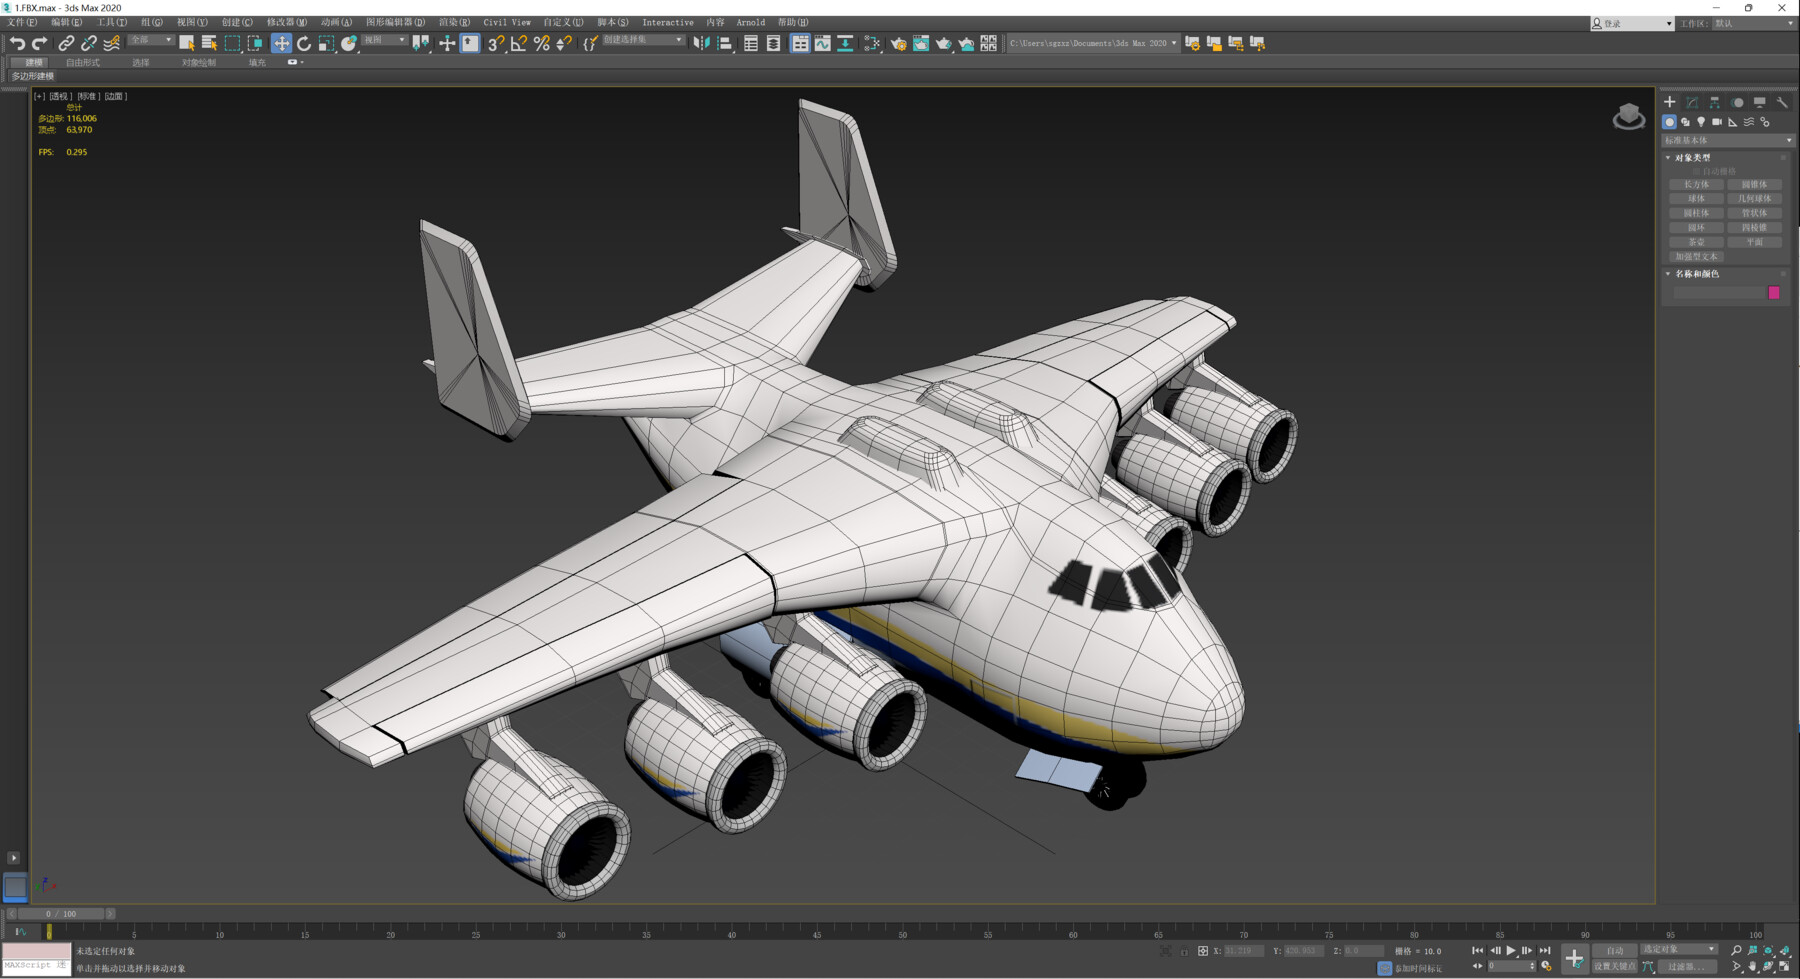Screen dimensions: 1800x979
Task: Click the Play Animation playback button
Action: (1512, 950)
